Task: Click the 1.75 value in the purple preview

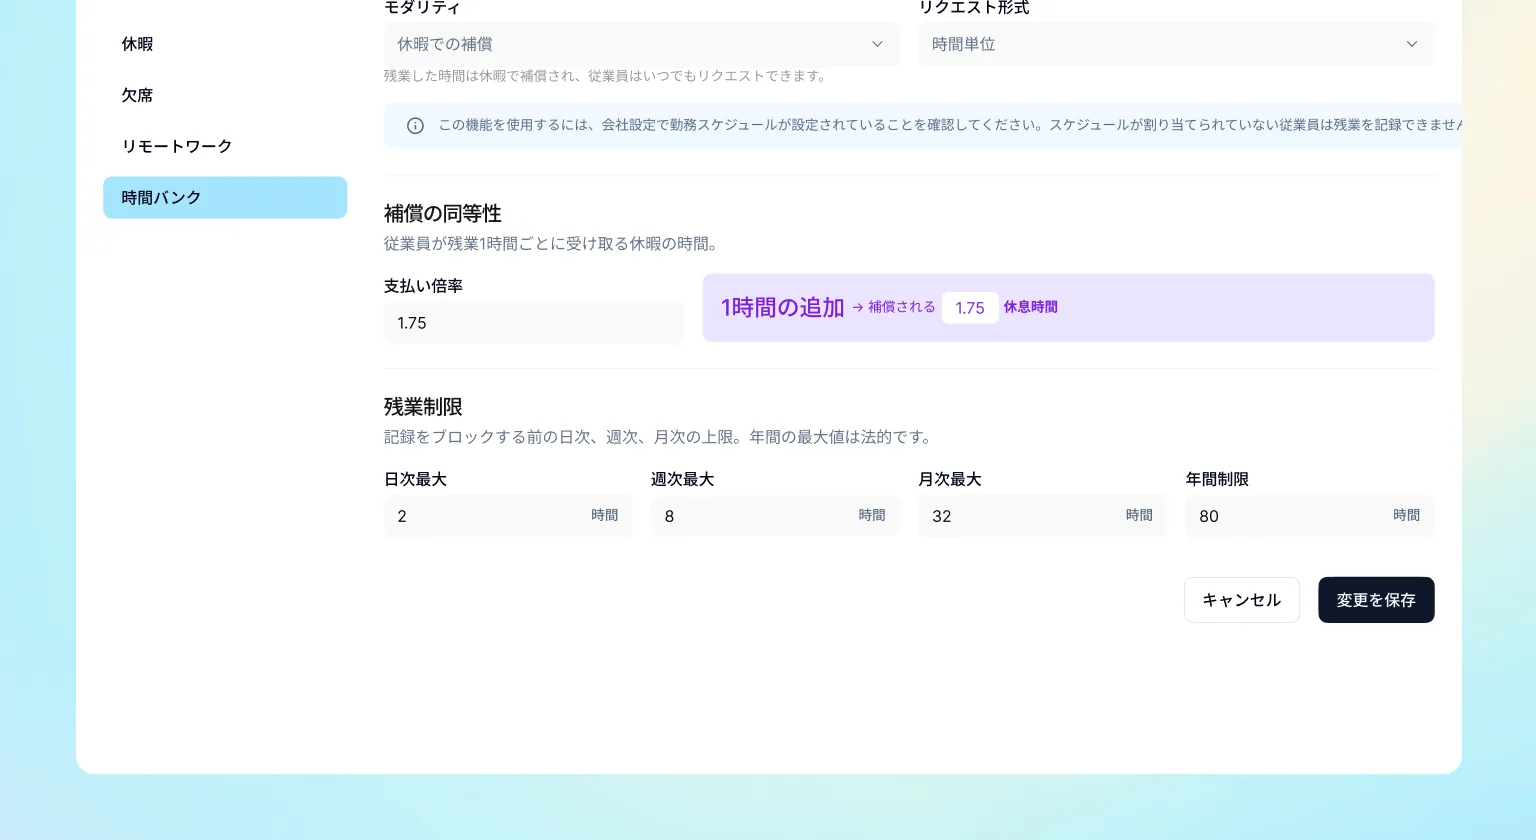Action: (x=970, y=308)
